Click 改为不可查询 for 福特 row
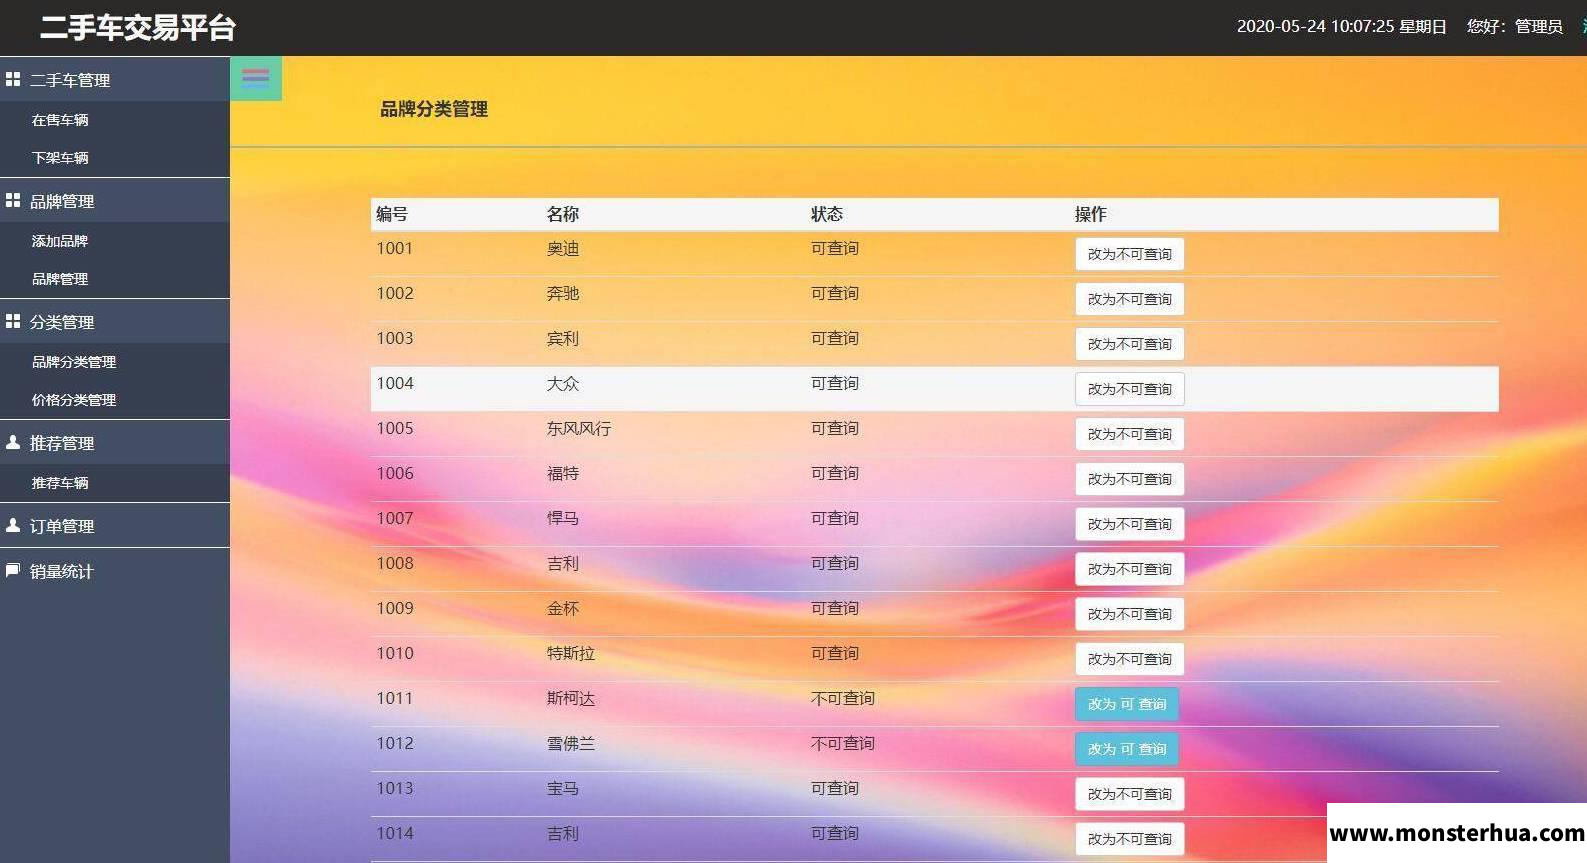This screenshot has width=1587, height=863. tap(1130, 479)
